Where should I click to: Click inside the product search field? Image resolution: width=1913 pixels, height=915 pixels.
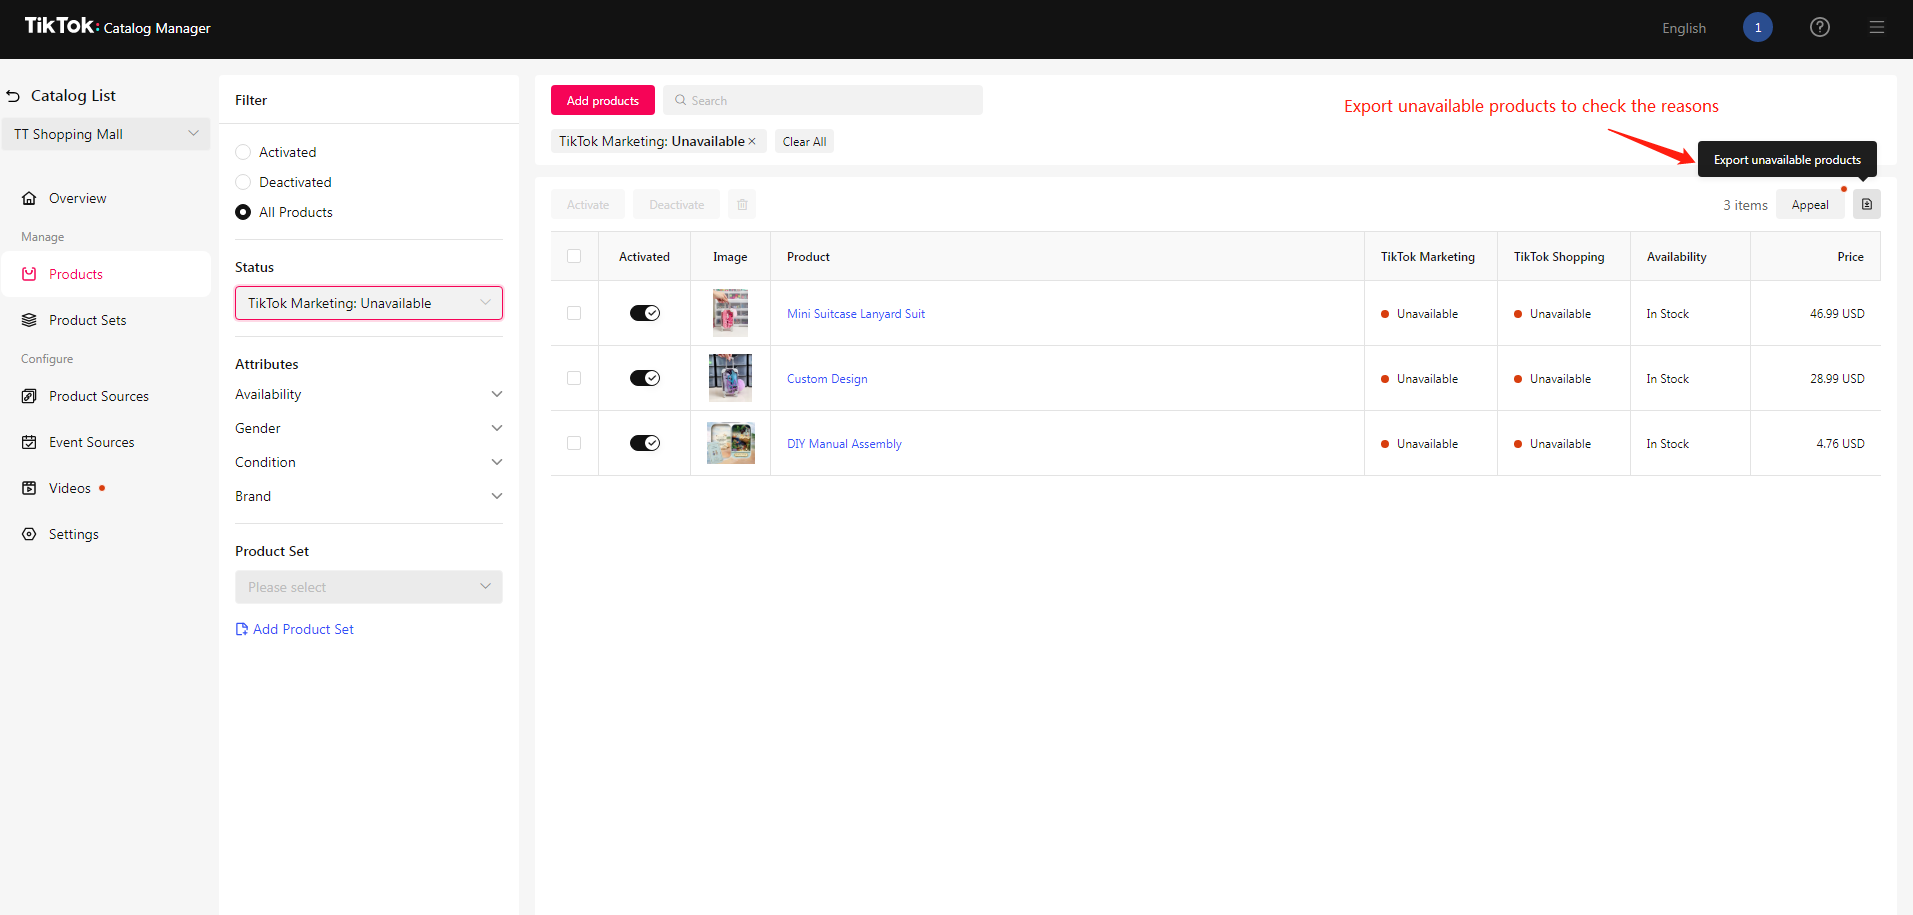(x=822, y=100)
